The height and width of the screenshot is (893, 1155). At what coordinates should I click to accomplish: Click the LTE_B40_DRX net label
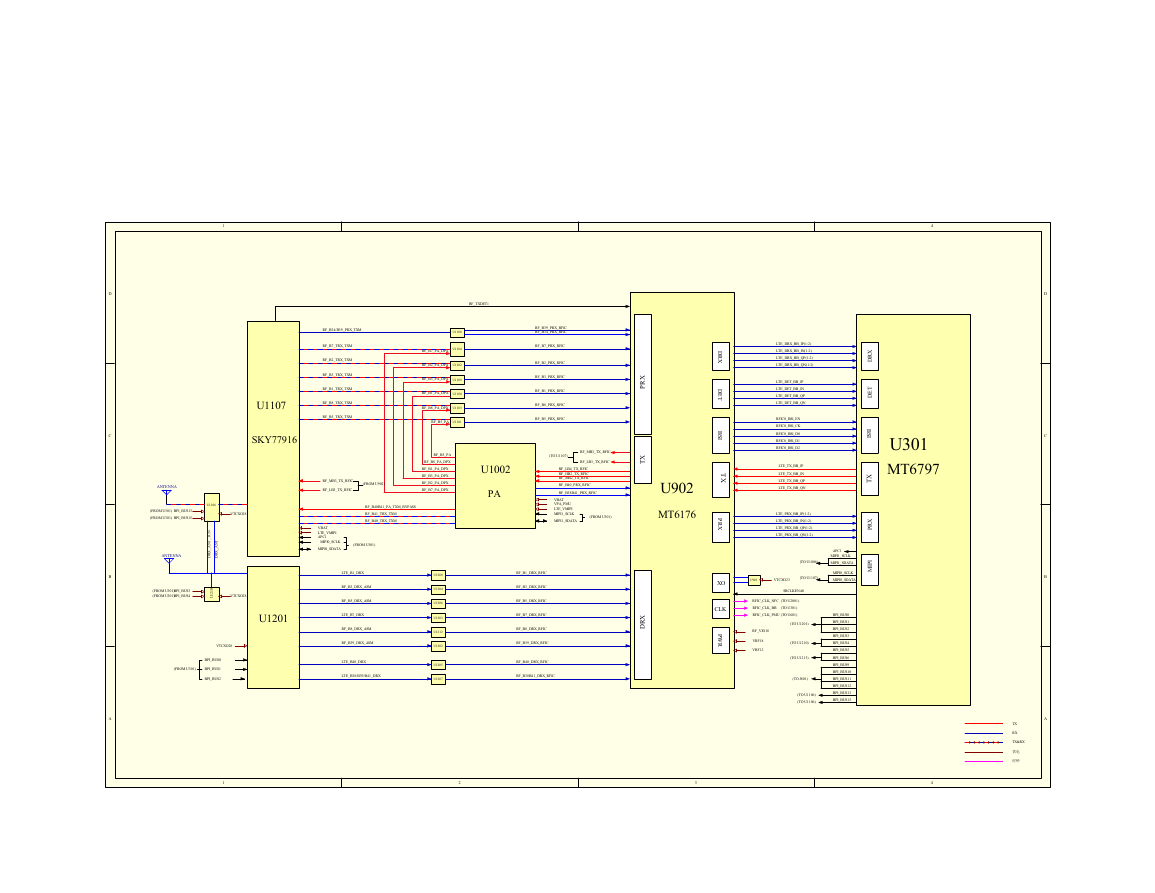point(353,662)
